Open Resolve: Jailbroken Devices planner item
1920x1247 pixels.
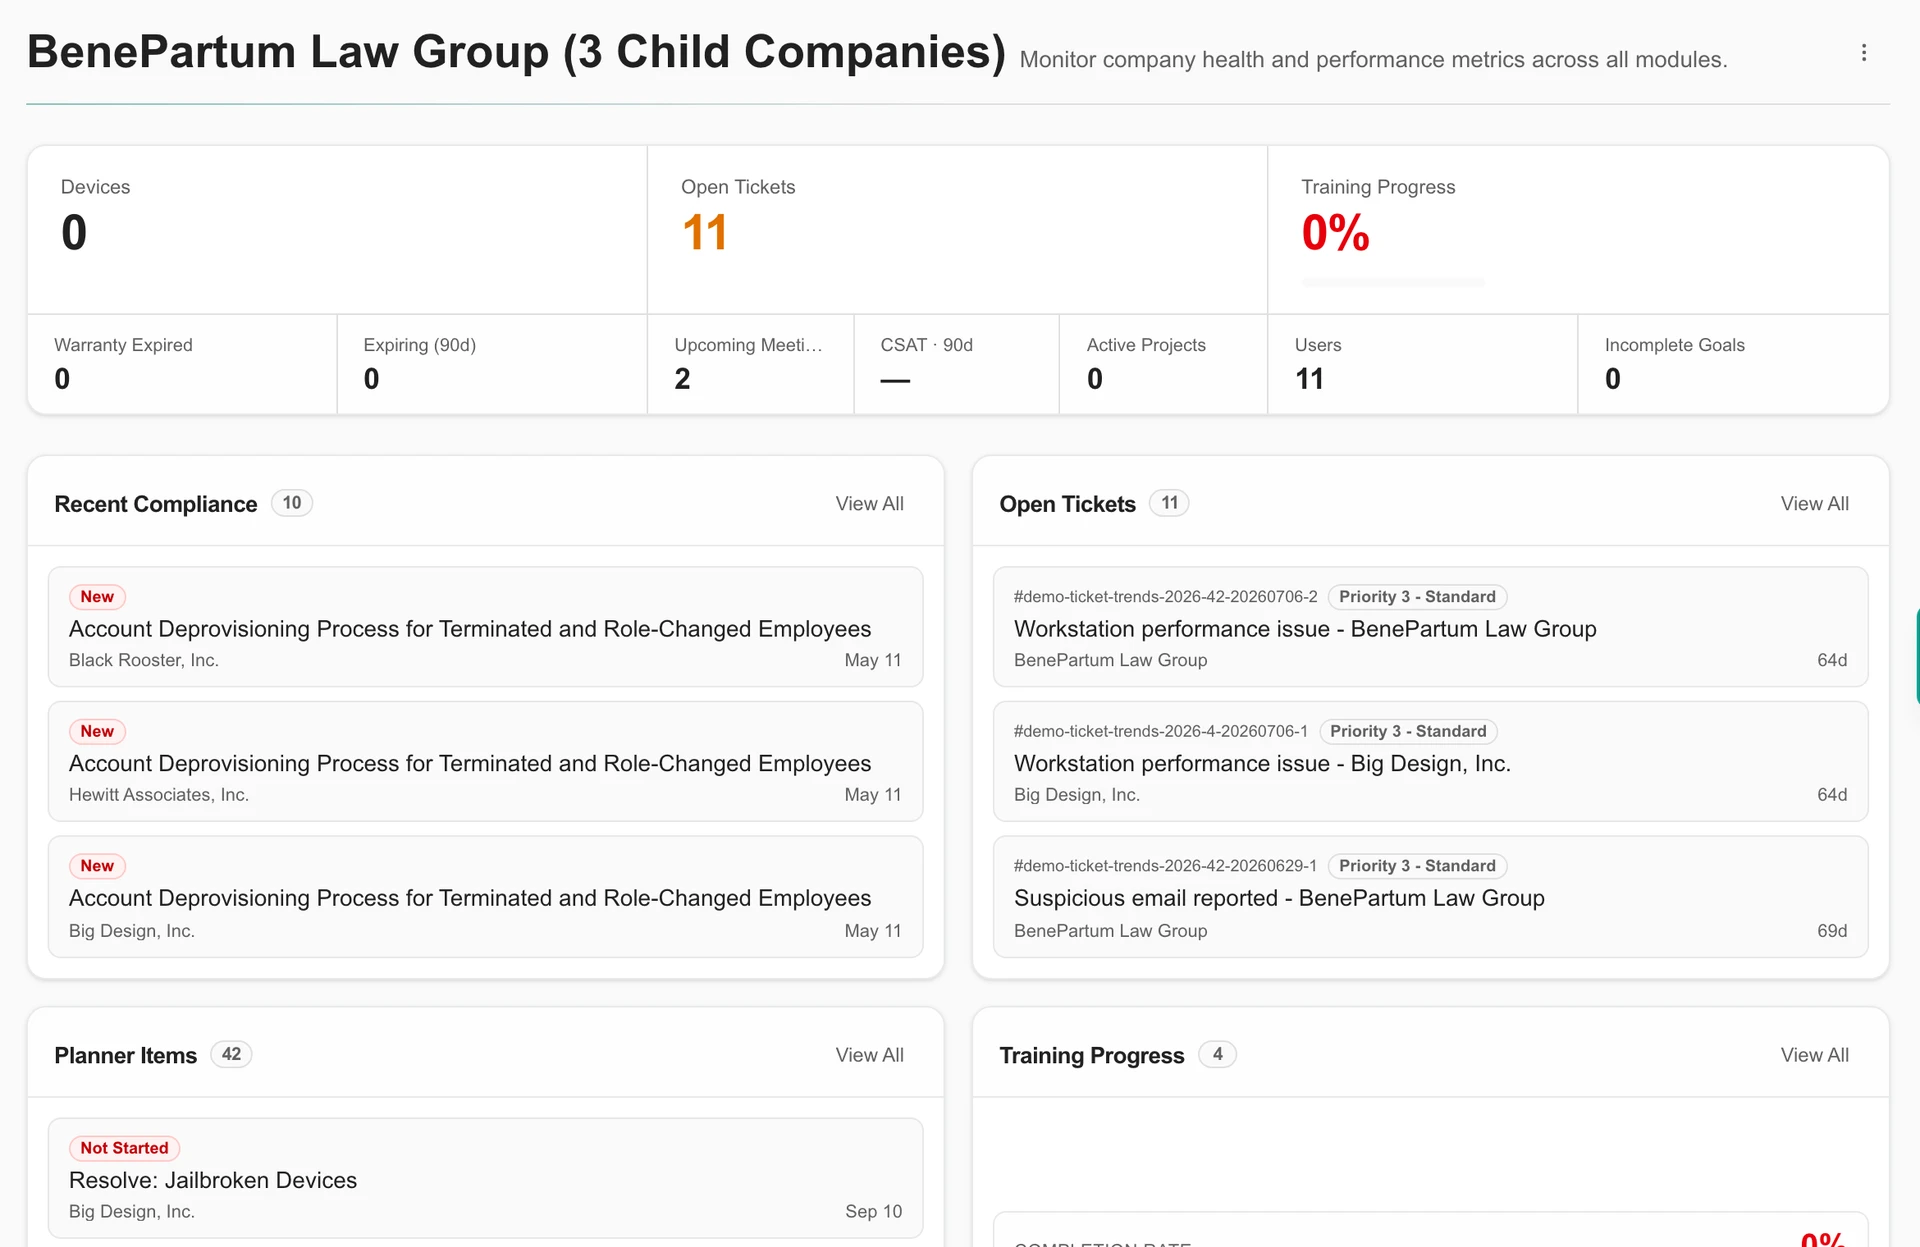[485, 1178]
